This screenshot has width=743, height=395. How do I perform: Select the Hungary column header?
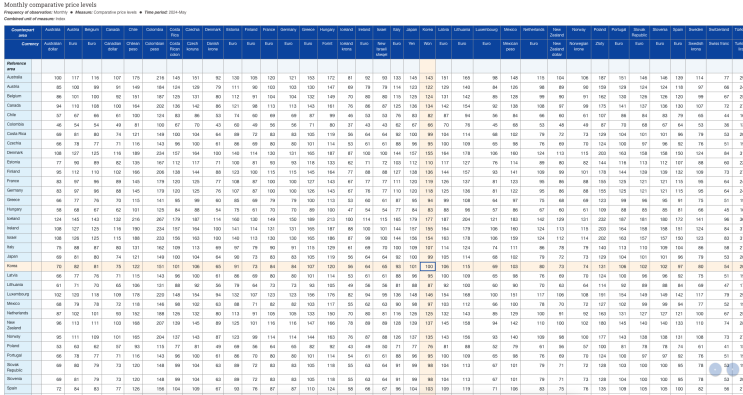coord(327,32)
